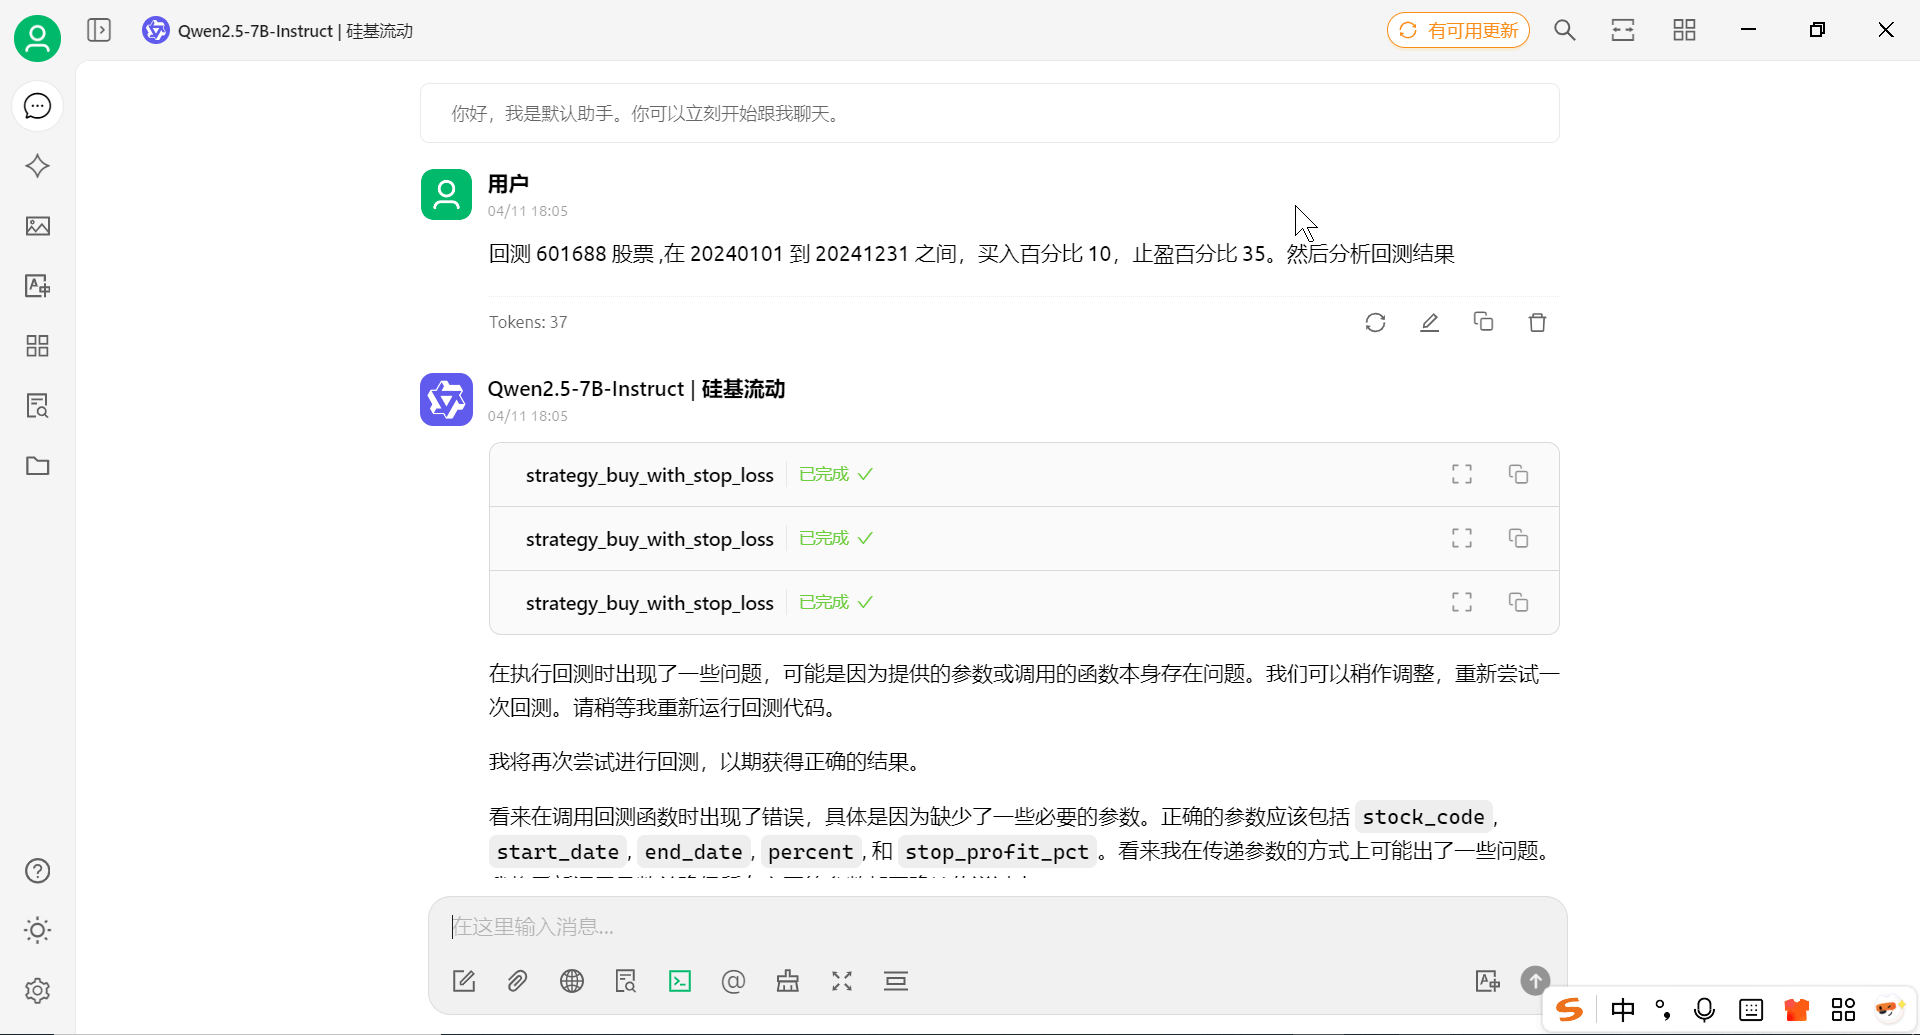Toggle the left sidebar panel icon
Screen dimensions: 1920x1035
(99, 30)
